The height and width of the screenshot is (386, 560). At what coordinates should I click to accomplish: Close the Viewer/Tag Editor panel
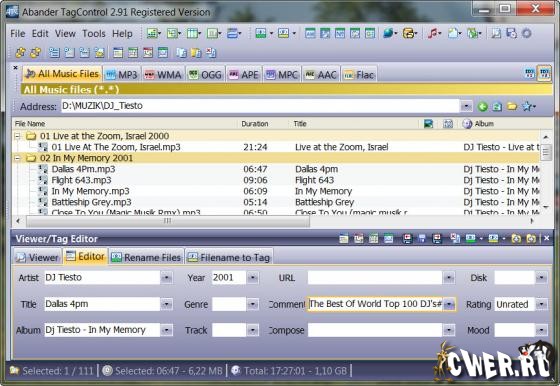coord(546,238)
